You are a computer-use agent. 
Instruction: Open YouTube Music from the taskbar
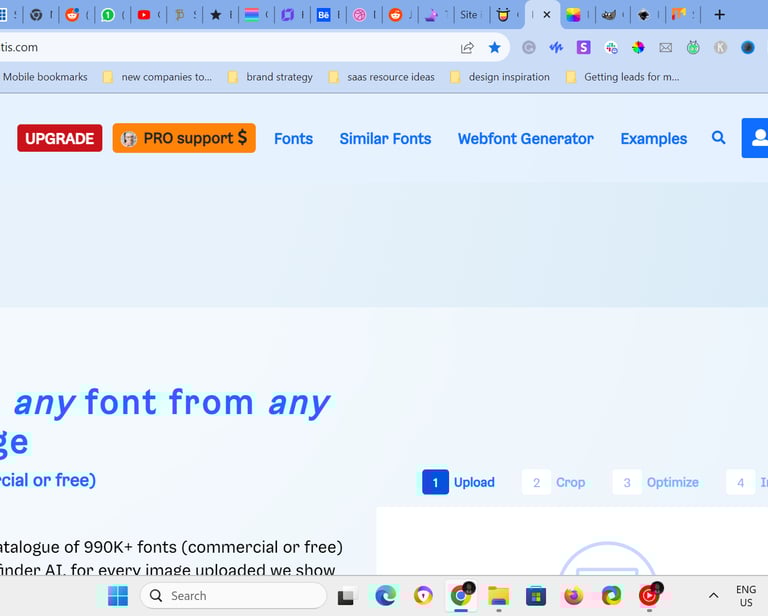tap(649, 596)
